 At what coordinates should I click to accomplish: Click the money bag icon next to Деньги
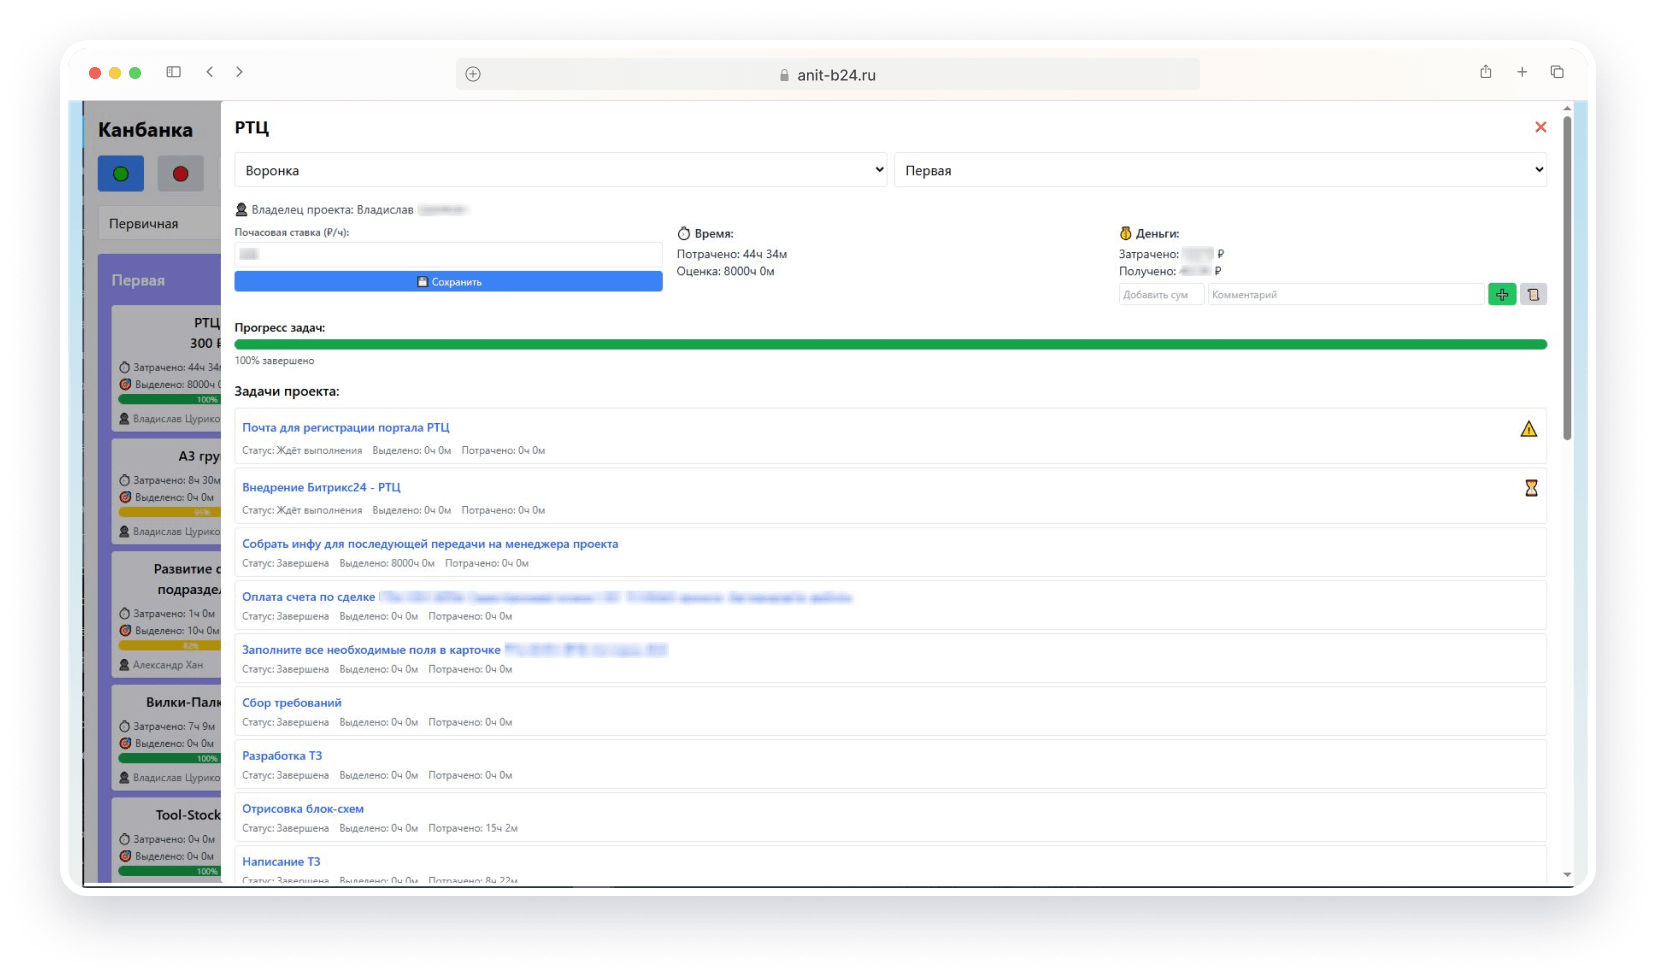tap(1125, 233)
